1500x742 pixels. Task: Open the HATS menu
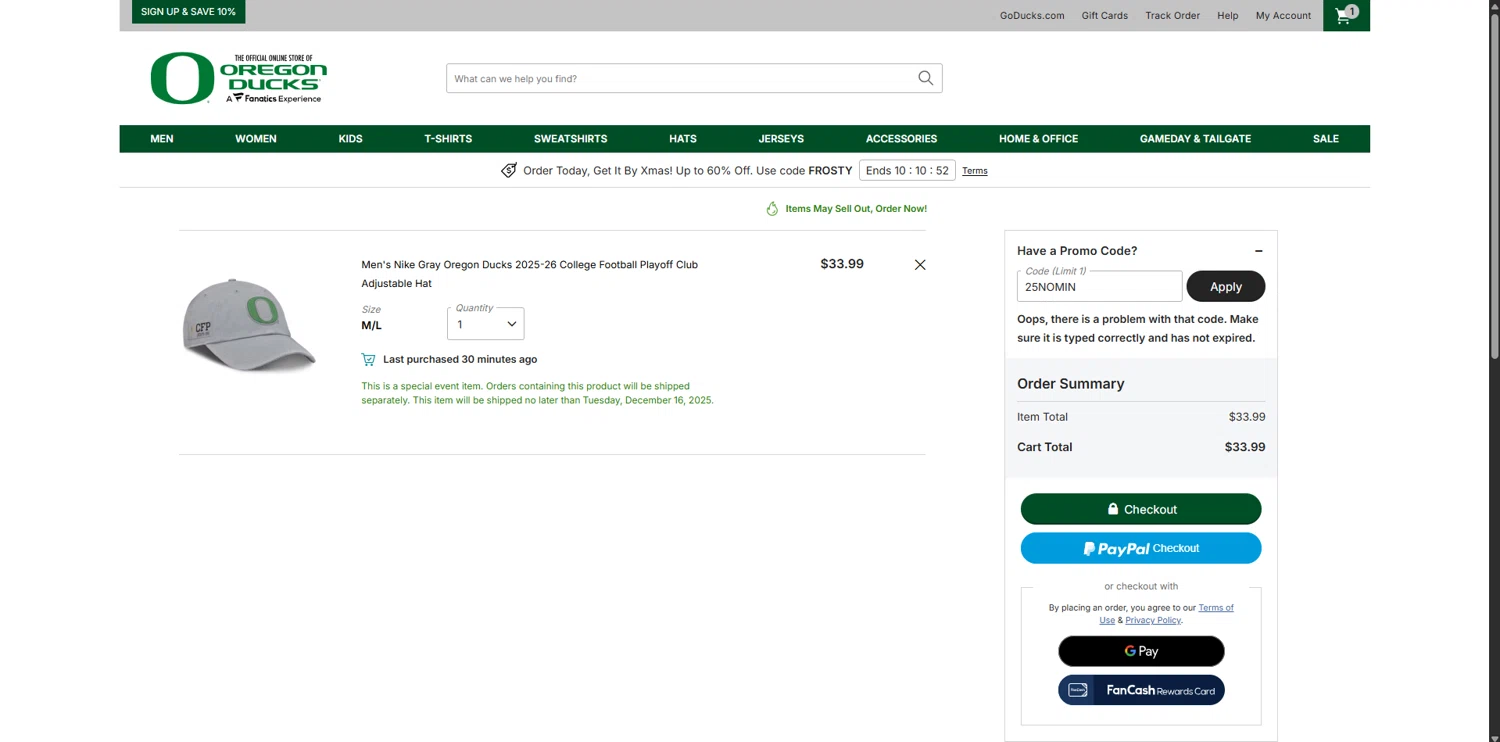pos(683,139)
